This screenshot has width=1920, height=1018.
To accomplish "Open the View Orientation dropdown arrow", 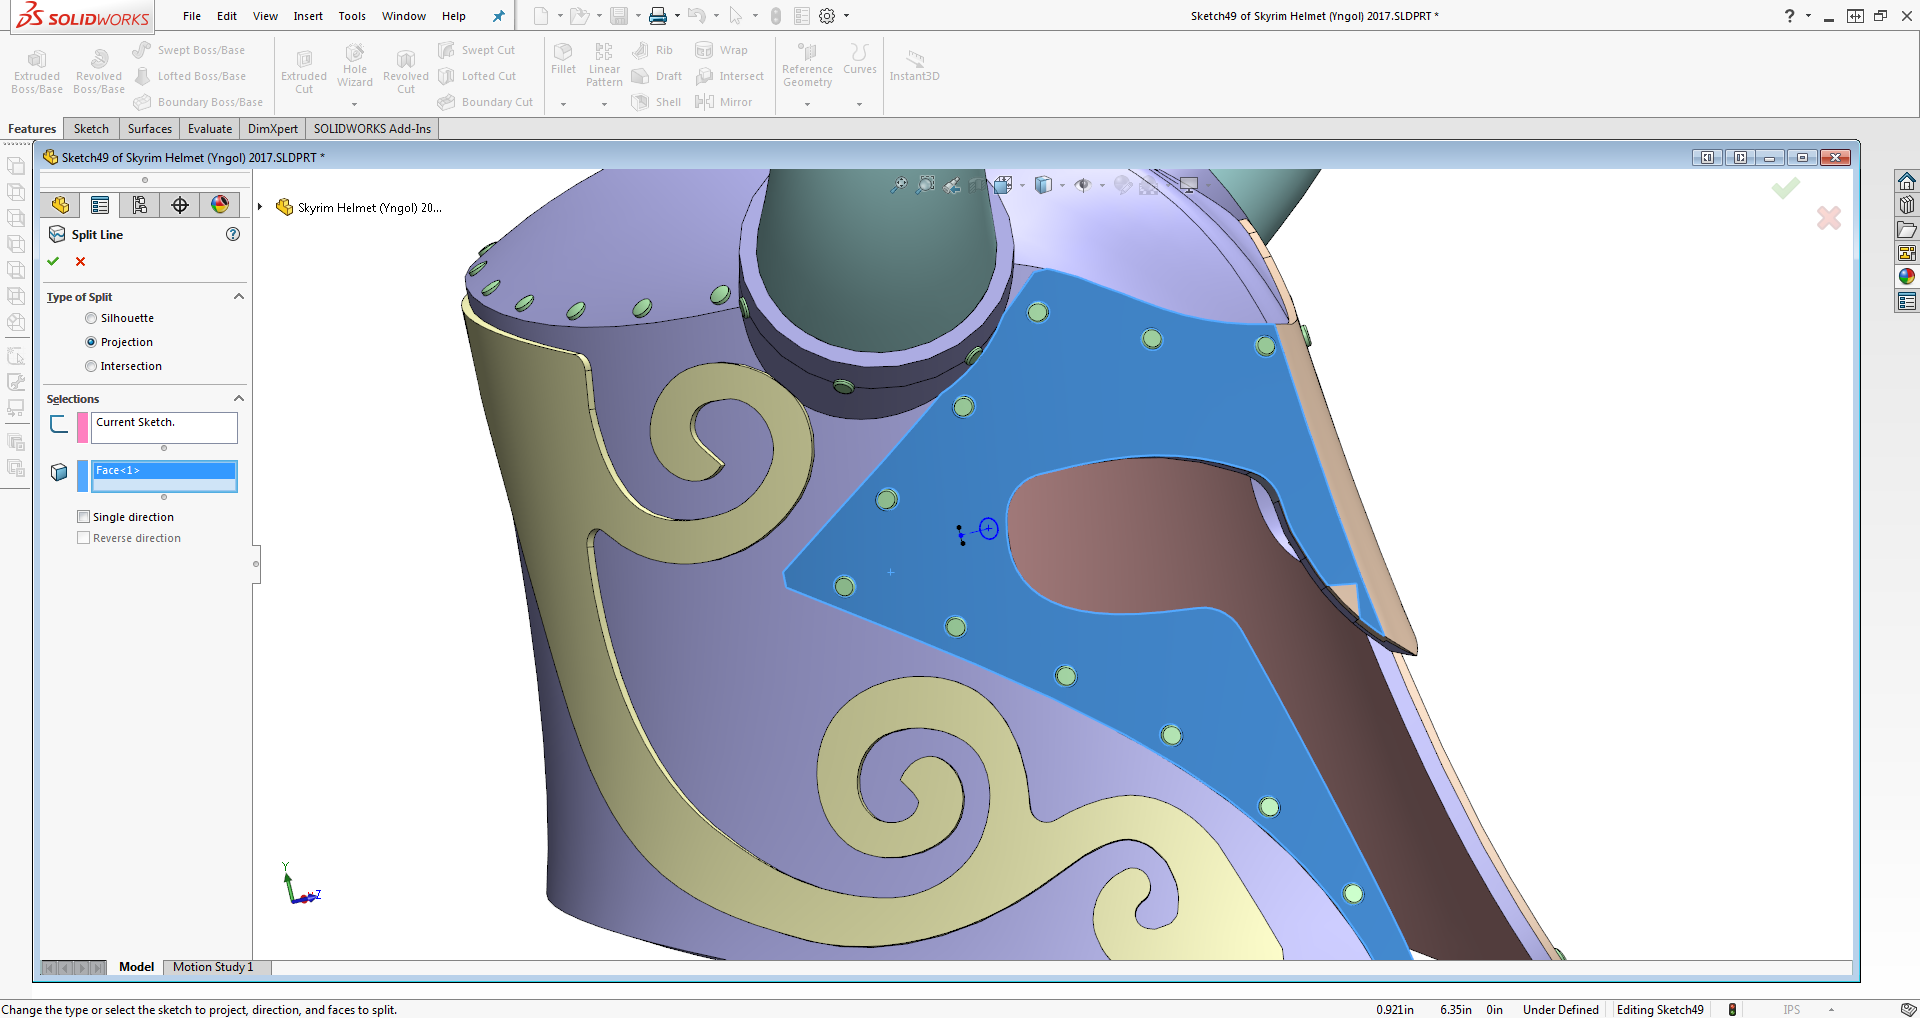I will pyautogui.click(x=1022, y=185).
